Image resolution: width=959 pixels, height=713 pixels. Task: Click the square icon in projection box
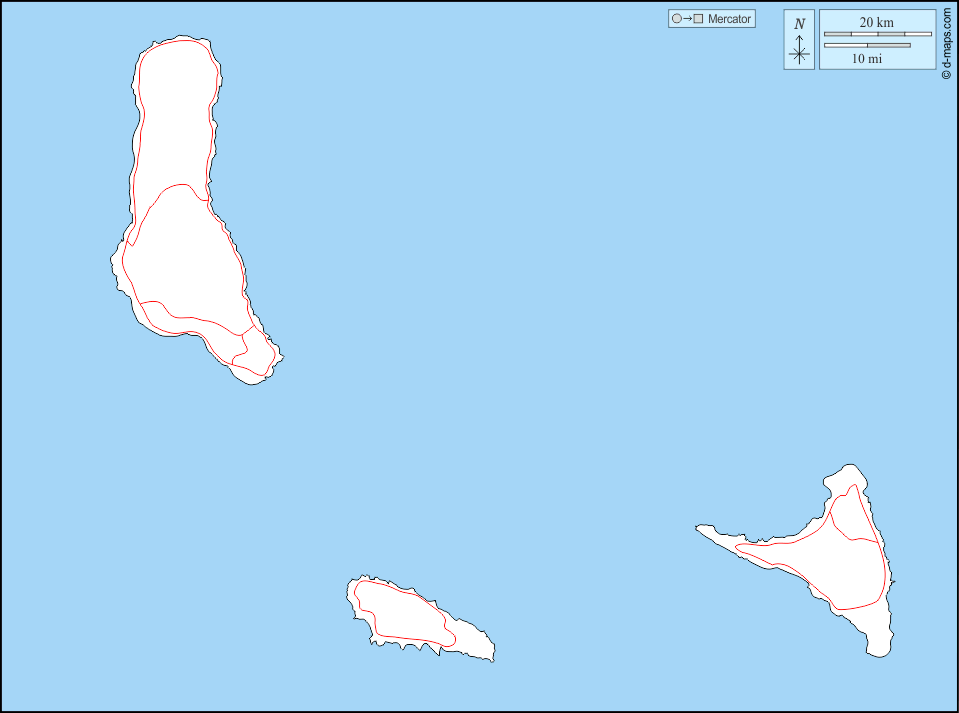pos(698,19)
